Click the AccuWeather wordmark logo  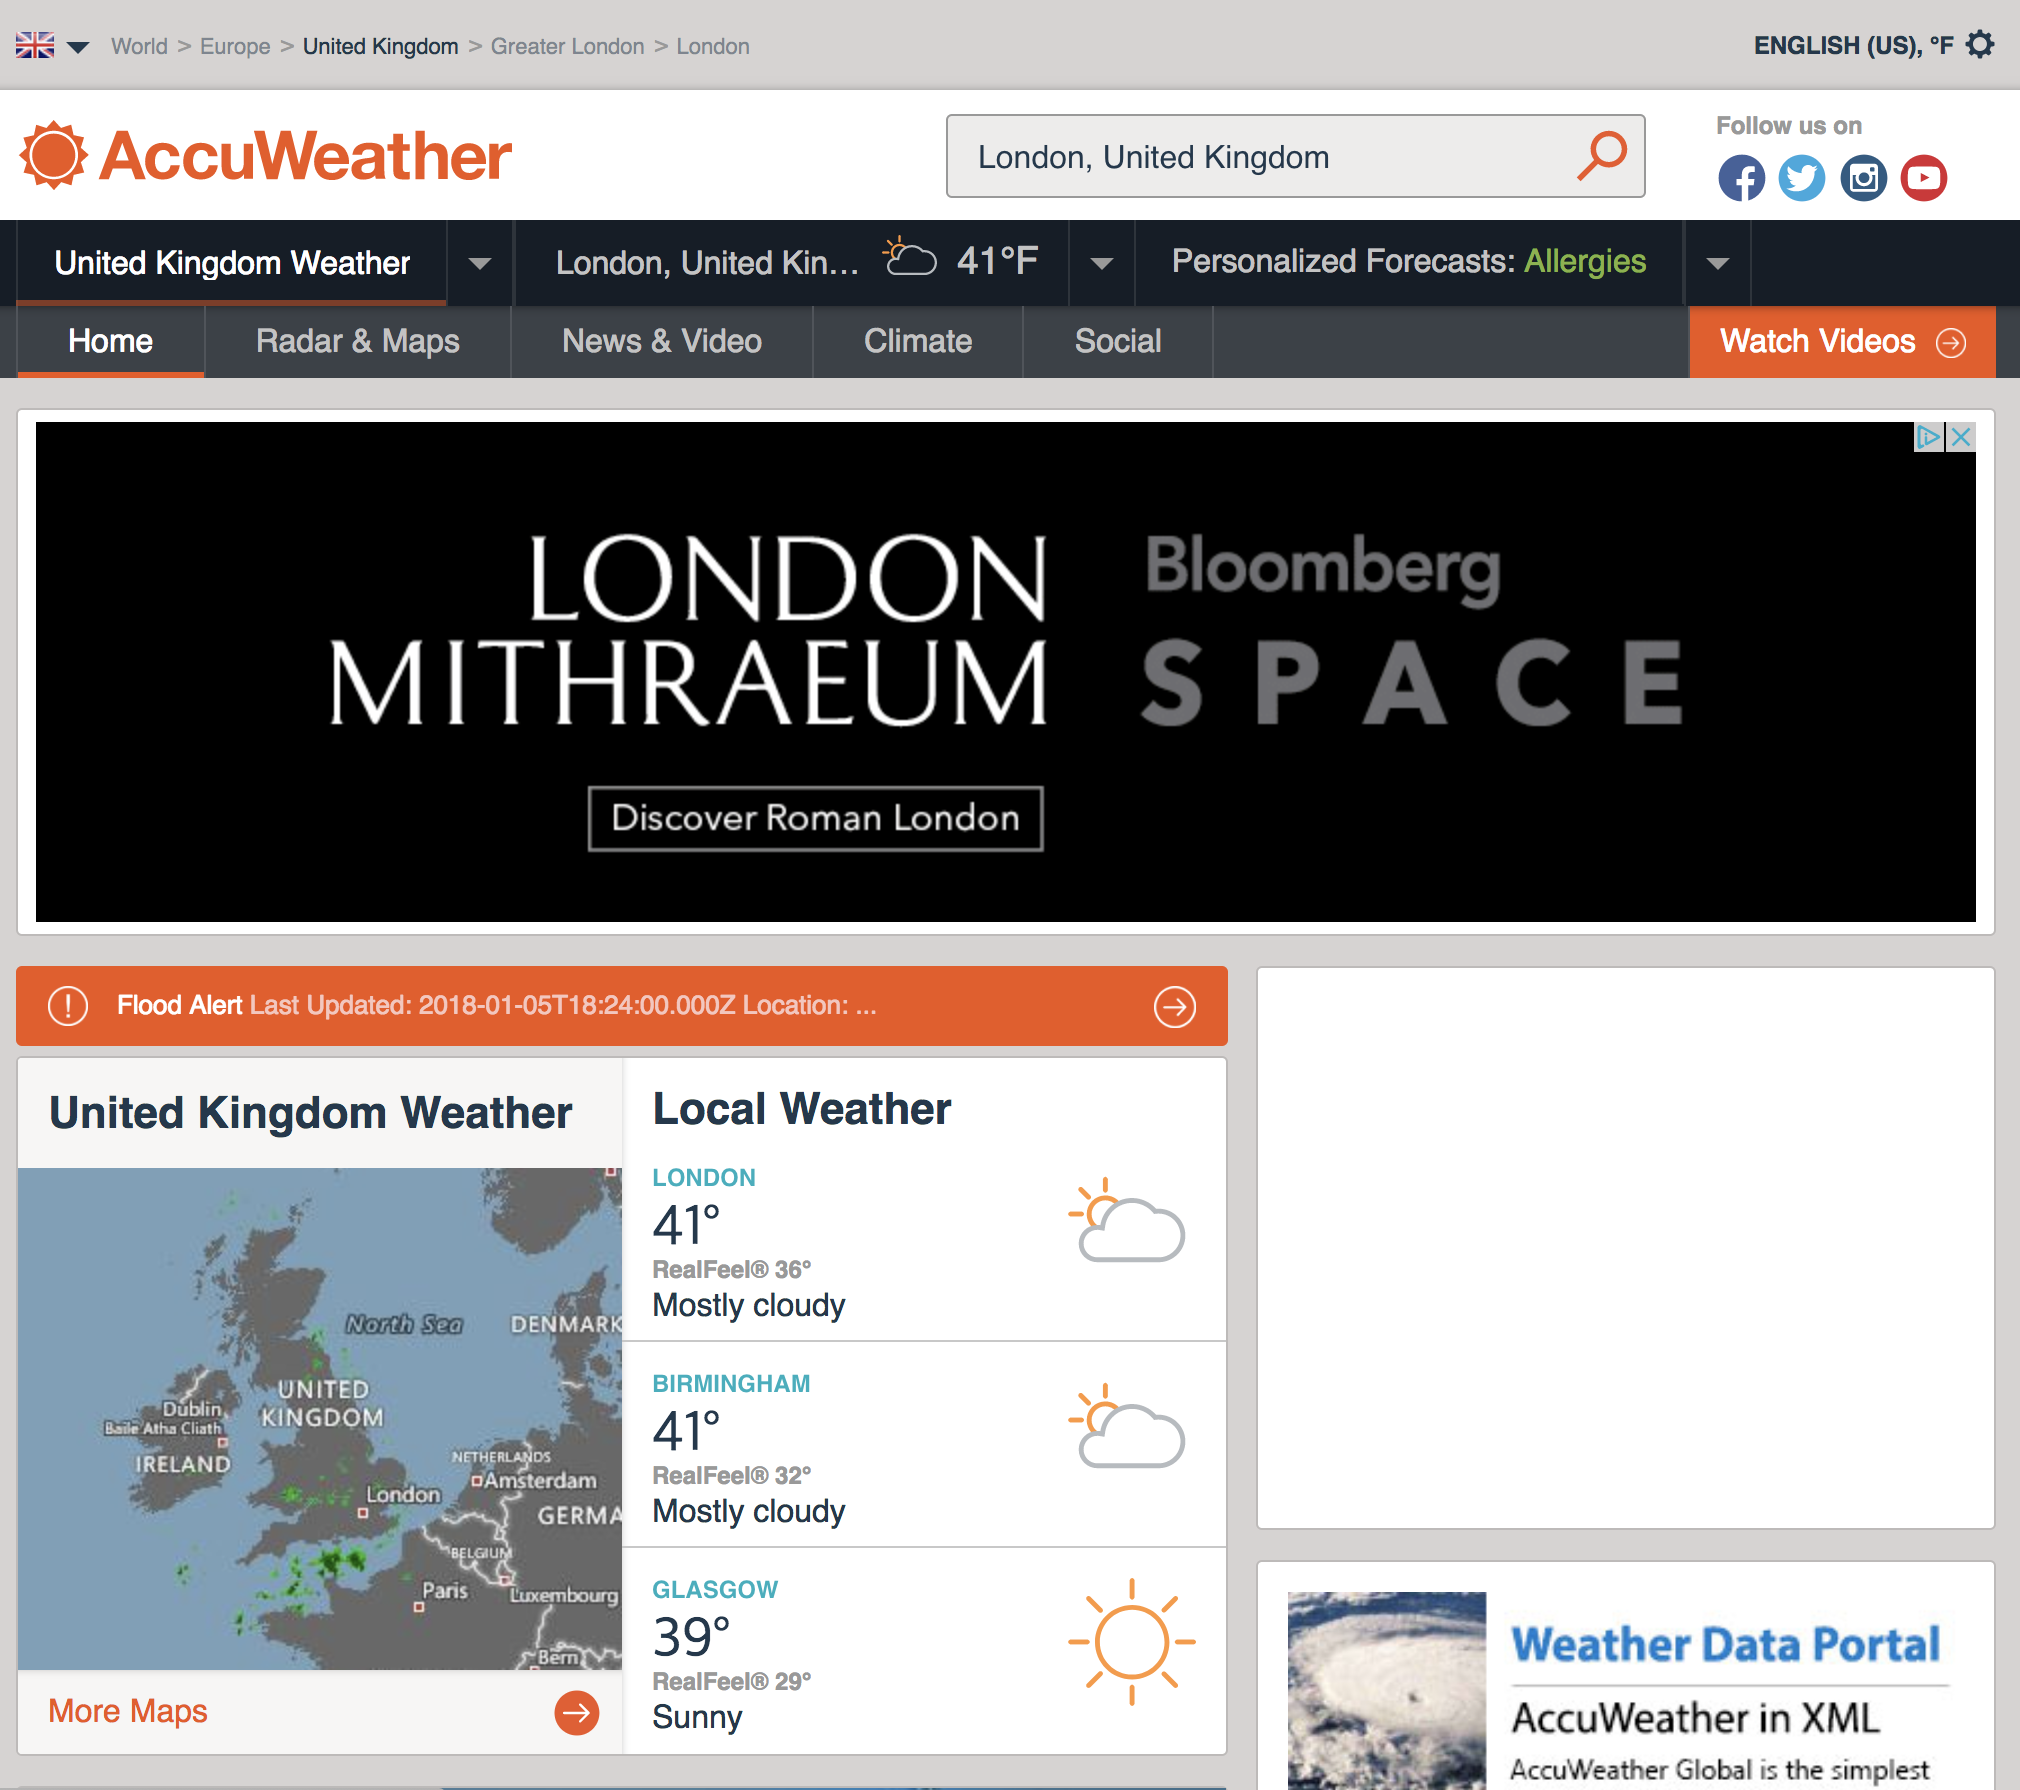(305, 156)
